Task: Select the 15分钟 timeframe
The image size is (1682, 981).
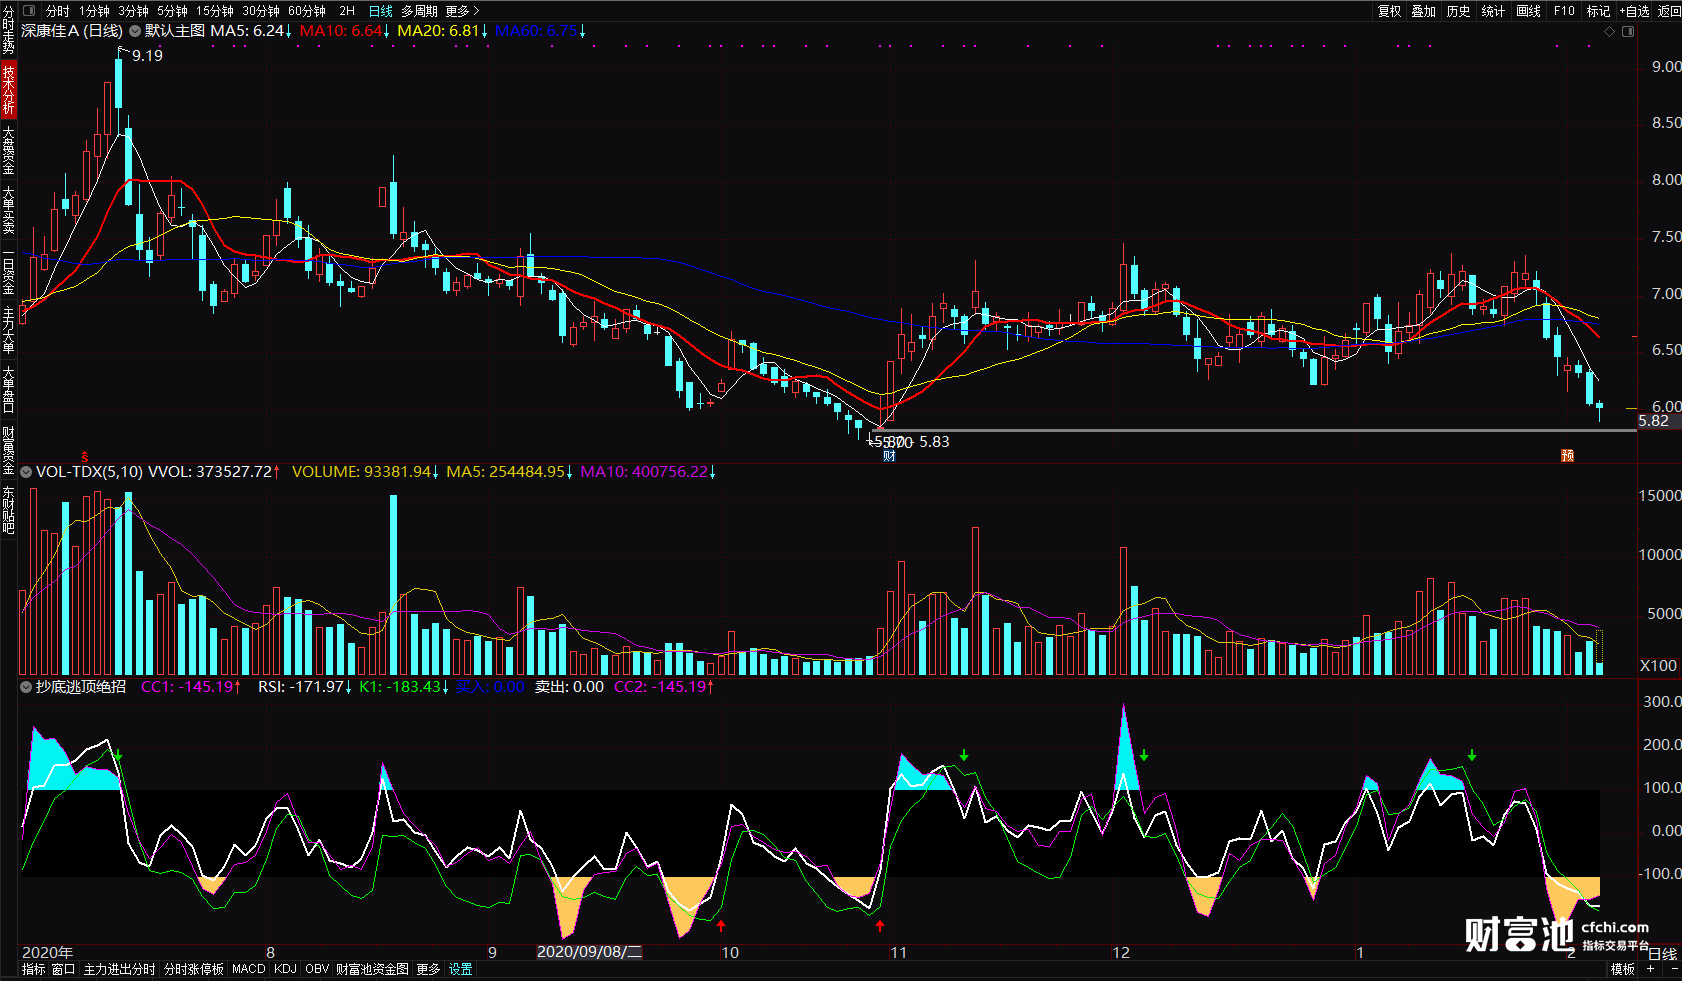Action: 215,11
